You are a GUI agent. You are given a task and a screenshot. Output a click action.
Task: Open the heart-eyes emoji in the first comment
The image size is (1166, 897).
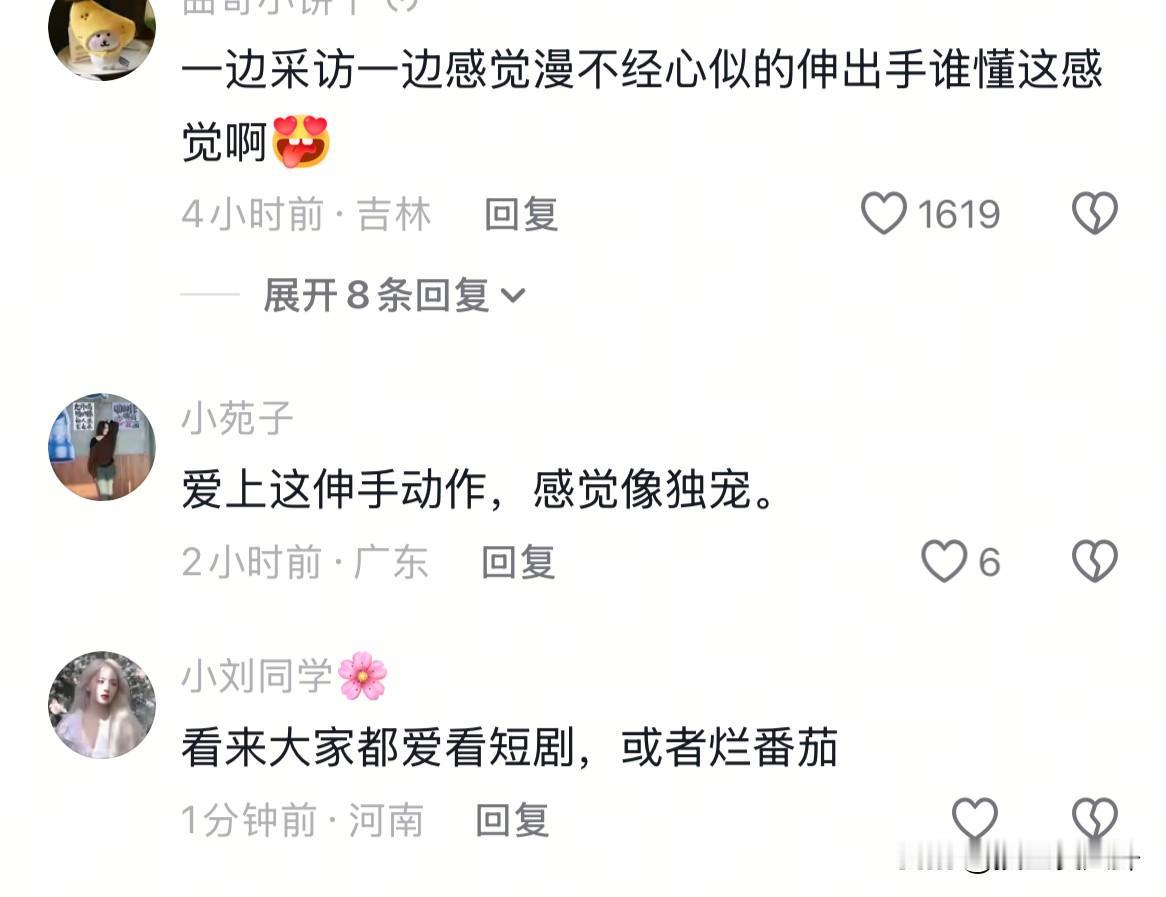point(300,141)
